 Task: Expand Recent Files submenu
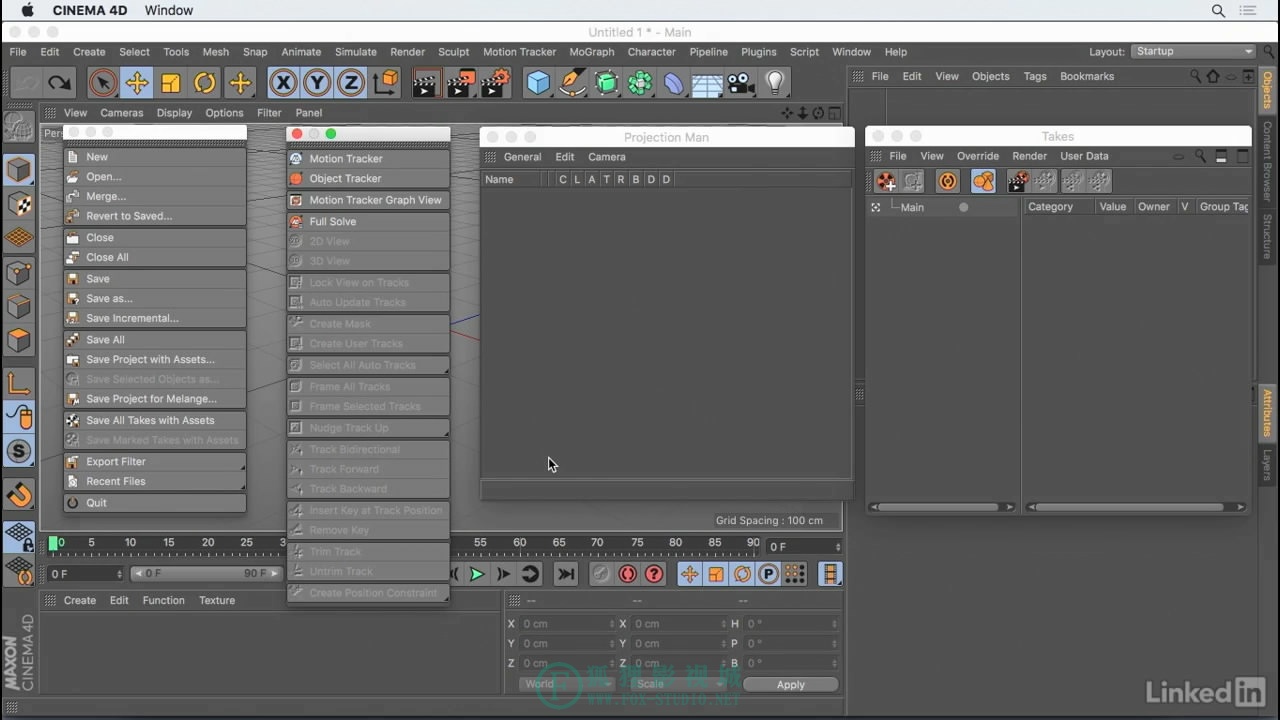[x=155, y=482]
